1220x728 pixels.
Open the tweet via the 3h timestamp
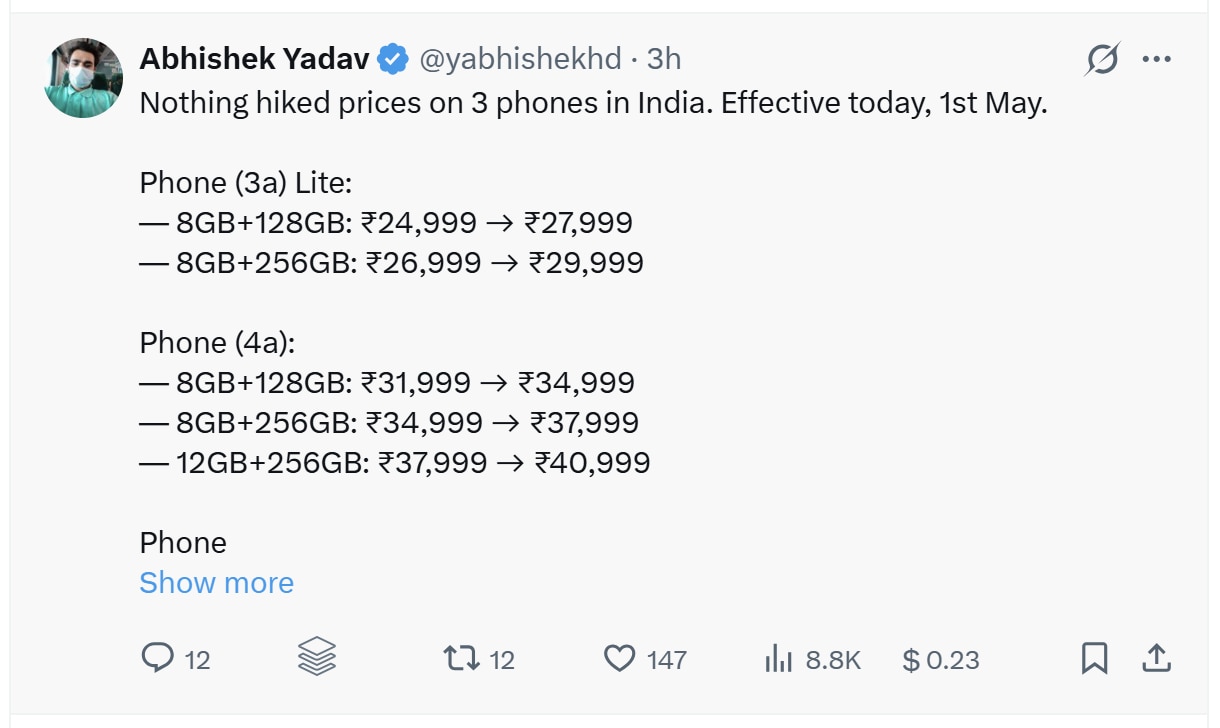[x=664, y=59]
